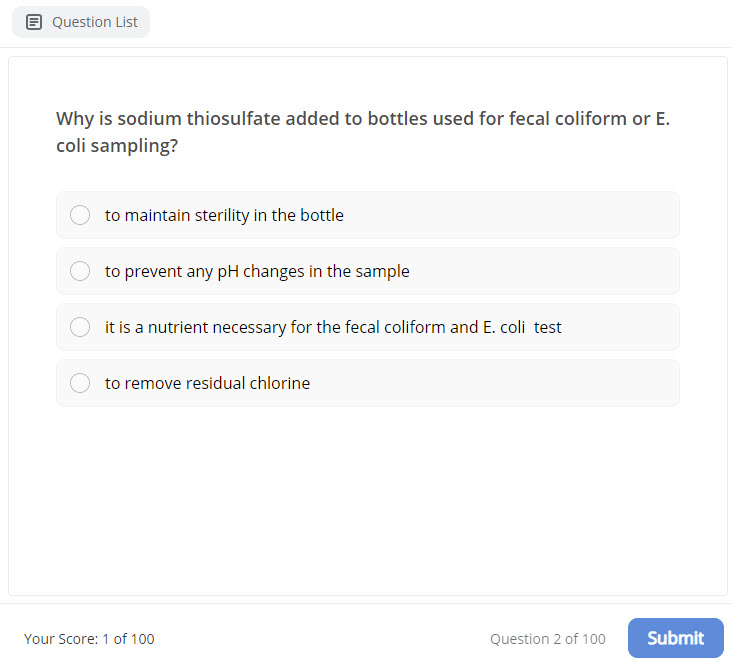Mark radio for "to remove residual chlorine"
The image size is (731, 664).
pyautogui.click(x=80, y=383)
